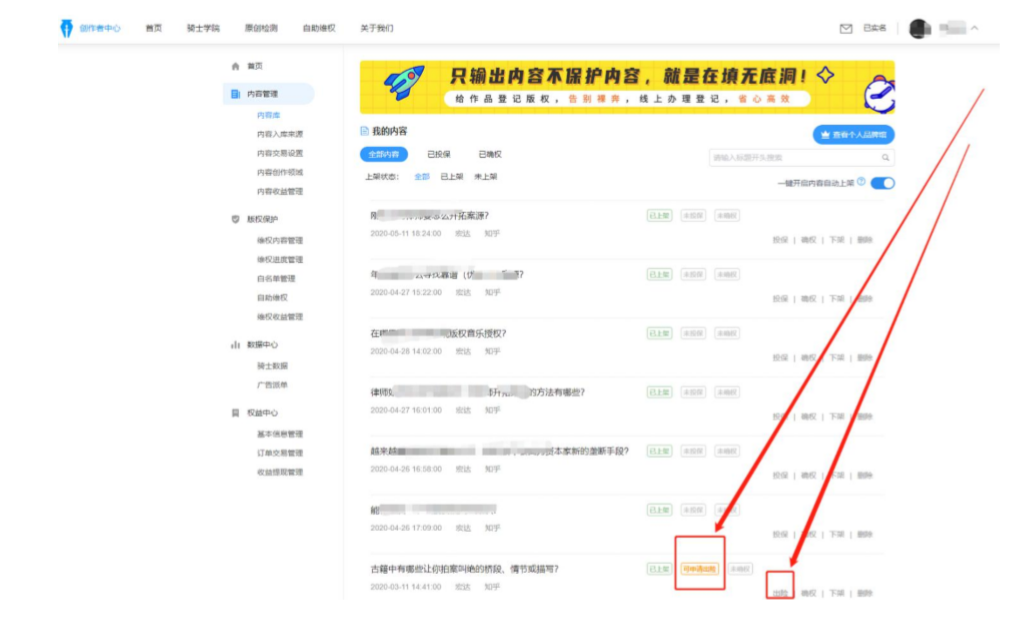Collapse the 权益中心 sidebar section
The height and width of the screenshot is (618, 1012).
click(263, 413)
